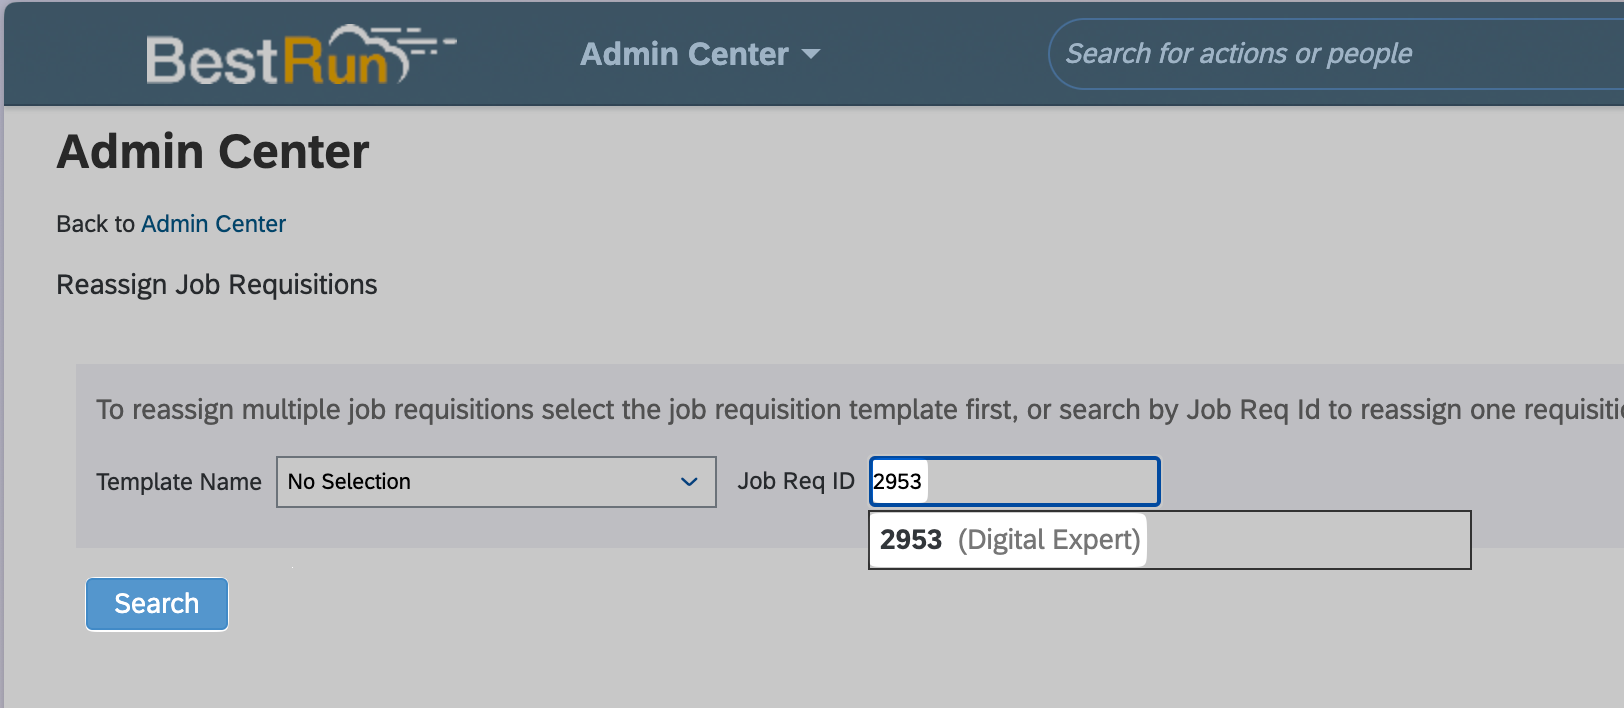1624x708 pixels.
Task: Click inside the Job Req ID field
Action: click(x=1040, y=482)
